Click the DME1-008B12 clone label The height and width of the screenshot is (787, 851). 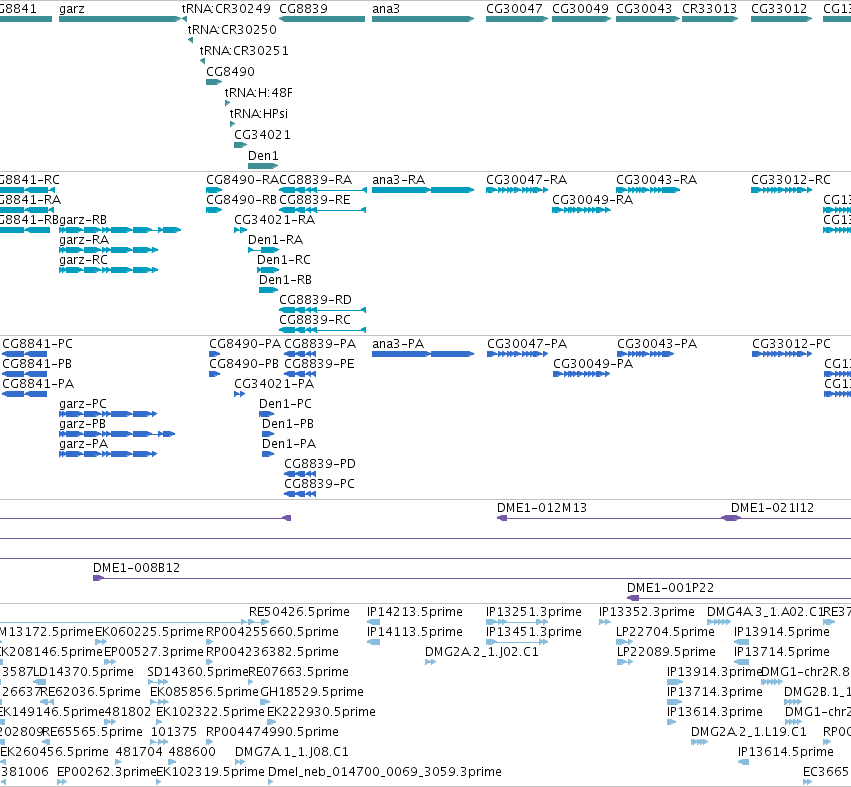point(136,568)
